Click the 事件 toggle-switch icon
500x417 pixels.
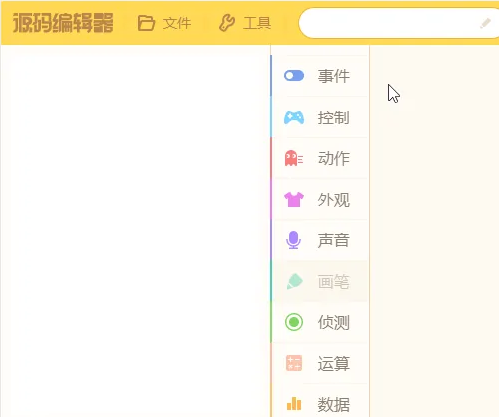click(x=294, y=76)
